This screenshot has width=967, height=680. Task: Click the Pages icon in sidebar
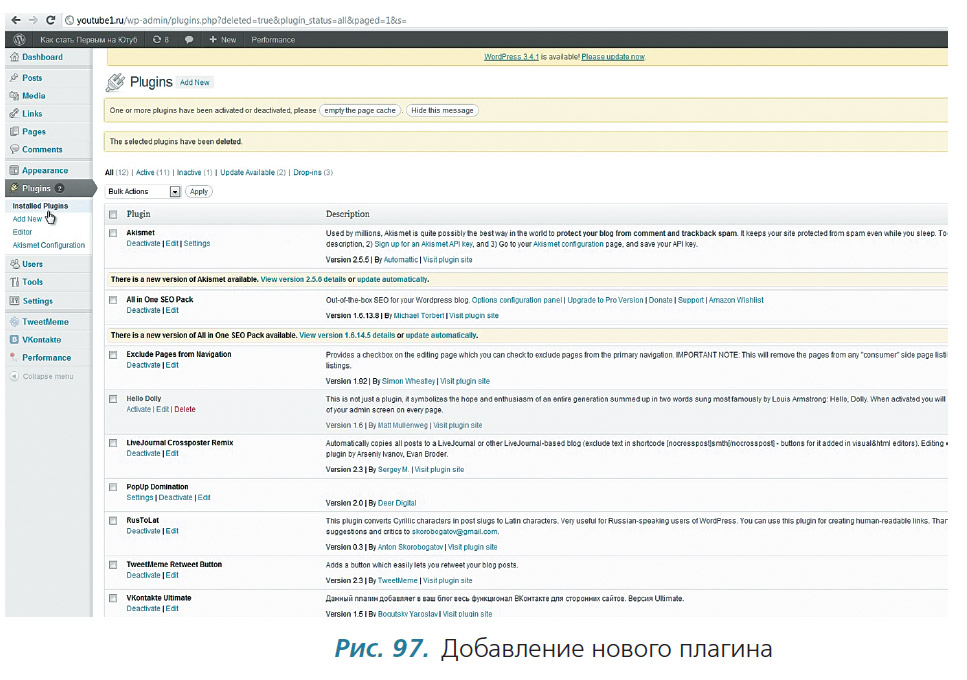pyautogui.click(x=14, y=131)
